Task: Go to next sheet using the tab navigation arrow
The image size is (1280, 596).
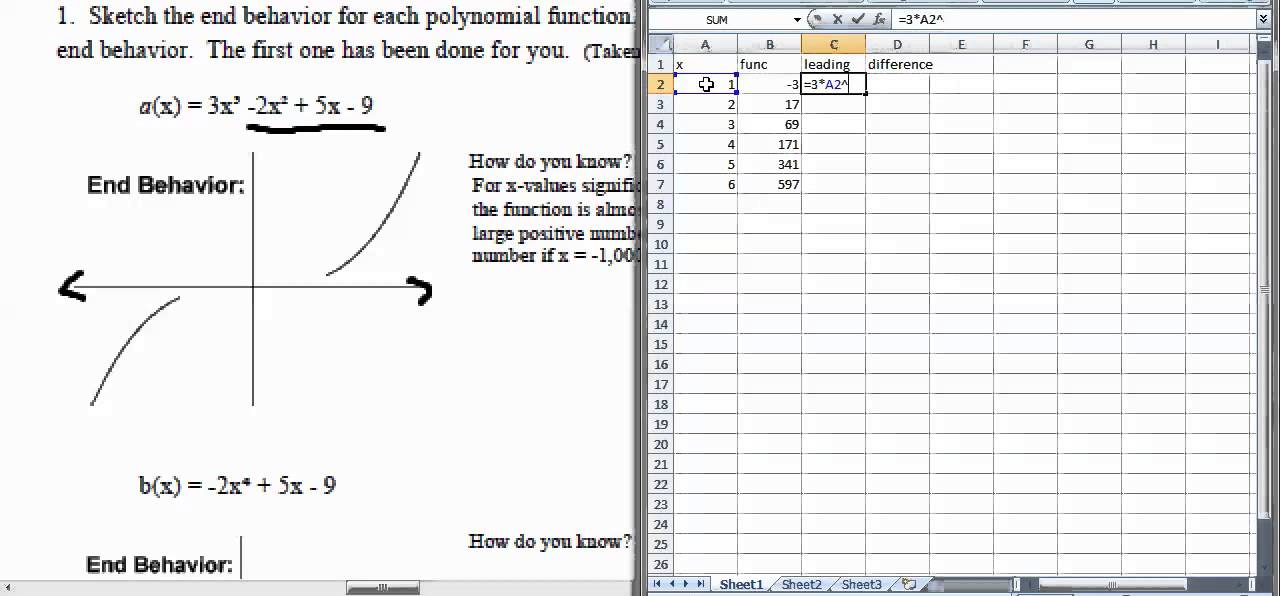Action: tap(686, 584)
